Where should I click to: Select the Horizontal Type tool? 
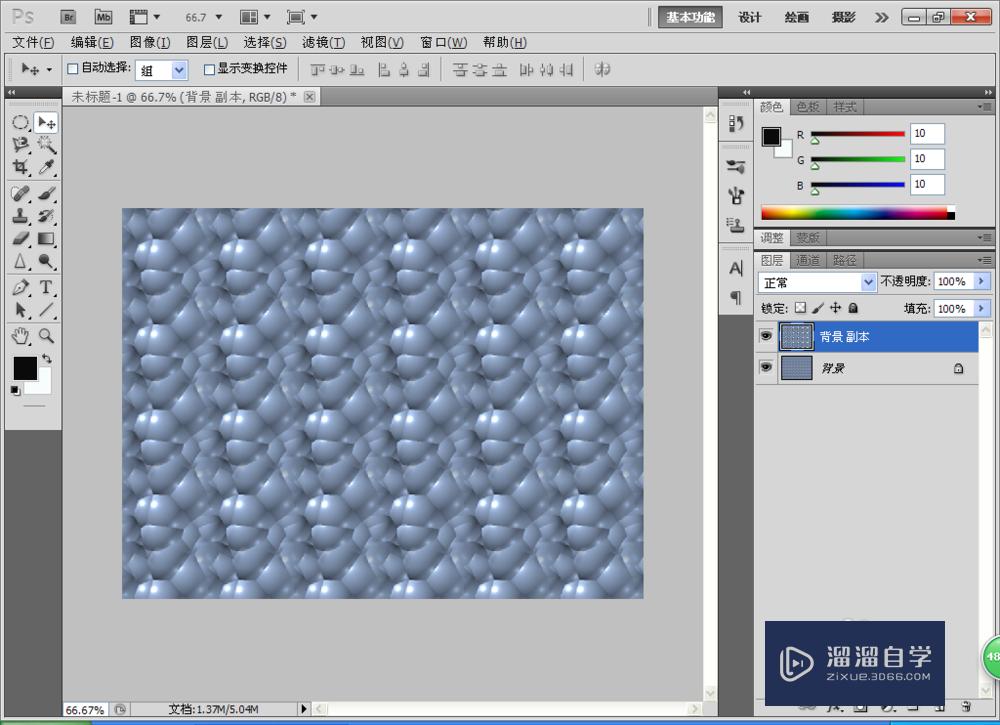point(46,288)
